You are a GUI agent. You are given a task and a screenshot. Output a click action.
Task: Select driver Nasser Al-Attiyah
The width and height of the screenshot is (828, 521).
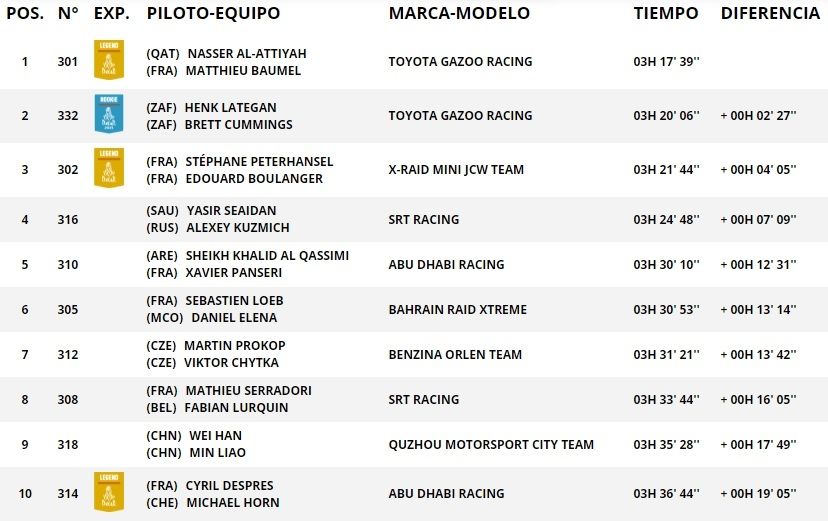[247, 53]
